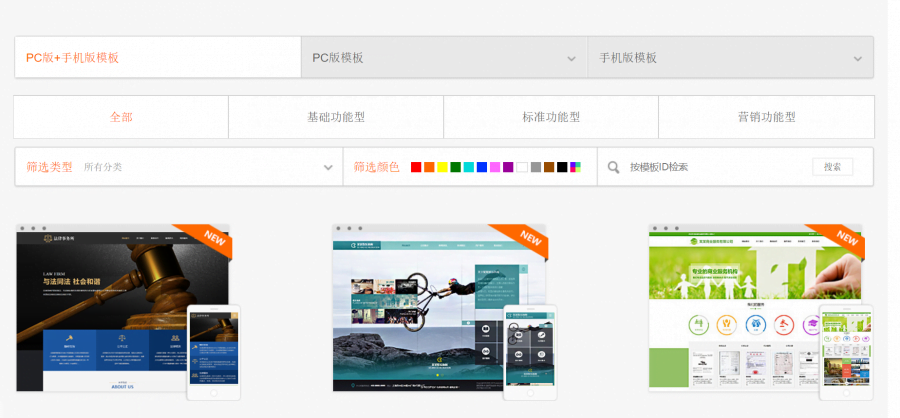
Task: Click the magnifier search icon
Action: coord(614,167)
